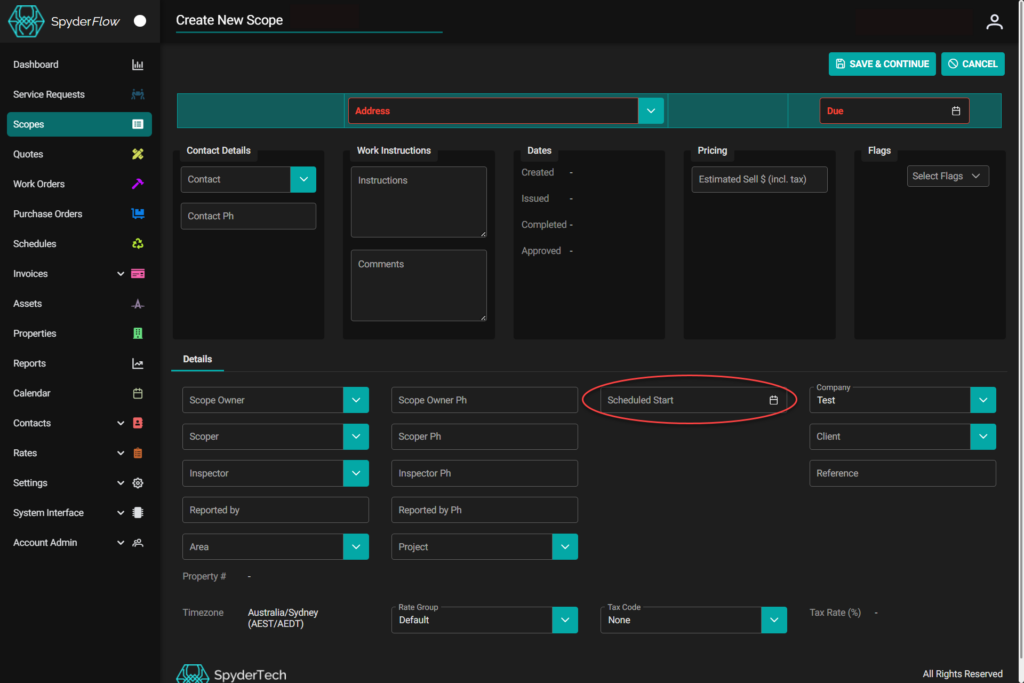Image resolution: width=1024 pixels, height=683 pixels.
Task: Expand the Settings submenu chevron
Action: pos(121,483)
